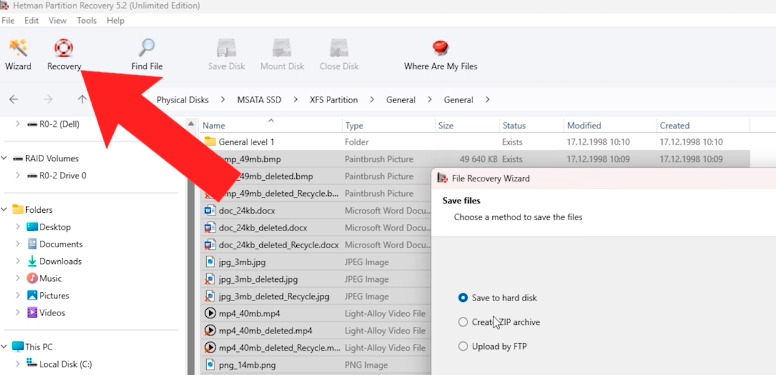Go back with the left arrow

coord(14,99)
